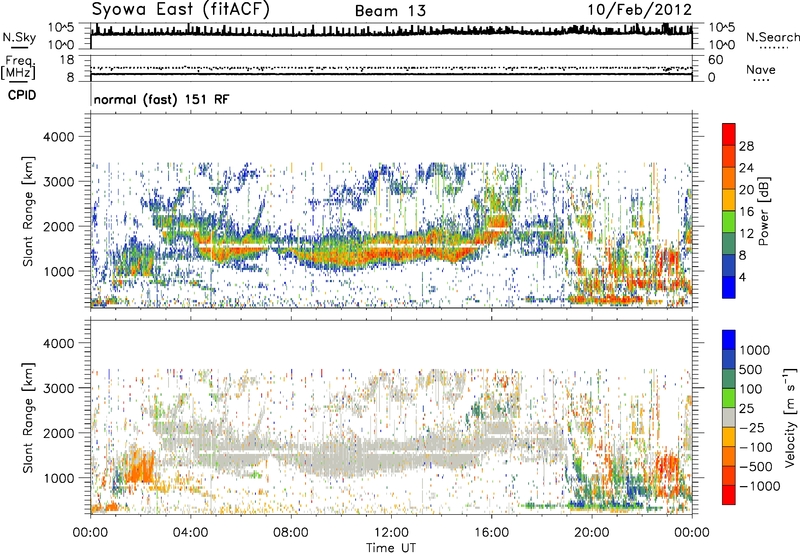The image size is (800, 554).
Task: Click the 'Slant Range [km]' label of velocity panel
Action: pyautogui.click(x=29, y=418)
